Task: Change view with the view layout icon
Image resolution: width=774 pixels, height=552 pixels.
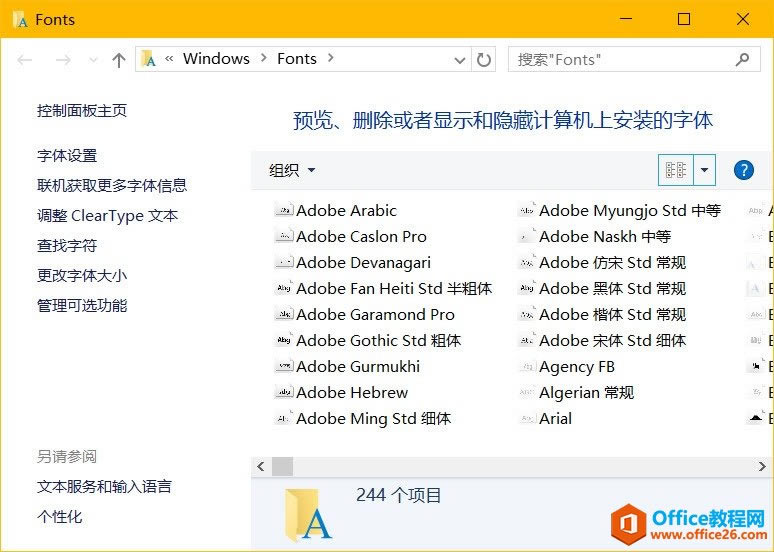Action: [676, 170]
